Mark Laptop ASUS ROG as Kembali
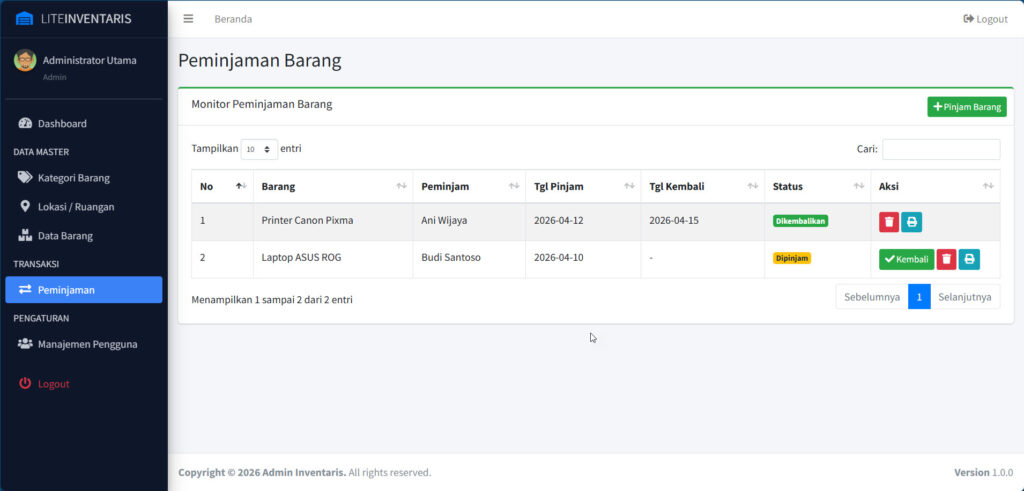Screen dimensions: 1024x491 coord(906,260)
